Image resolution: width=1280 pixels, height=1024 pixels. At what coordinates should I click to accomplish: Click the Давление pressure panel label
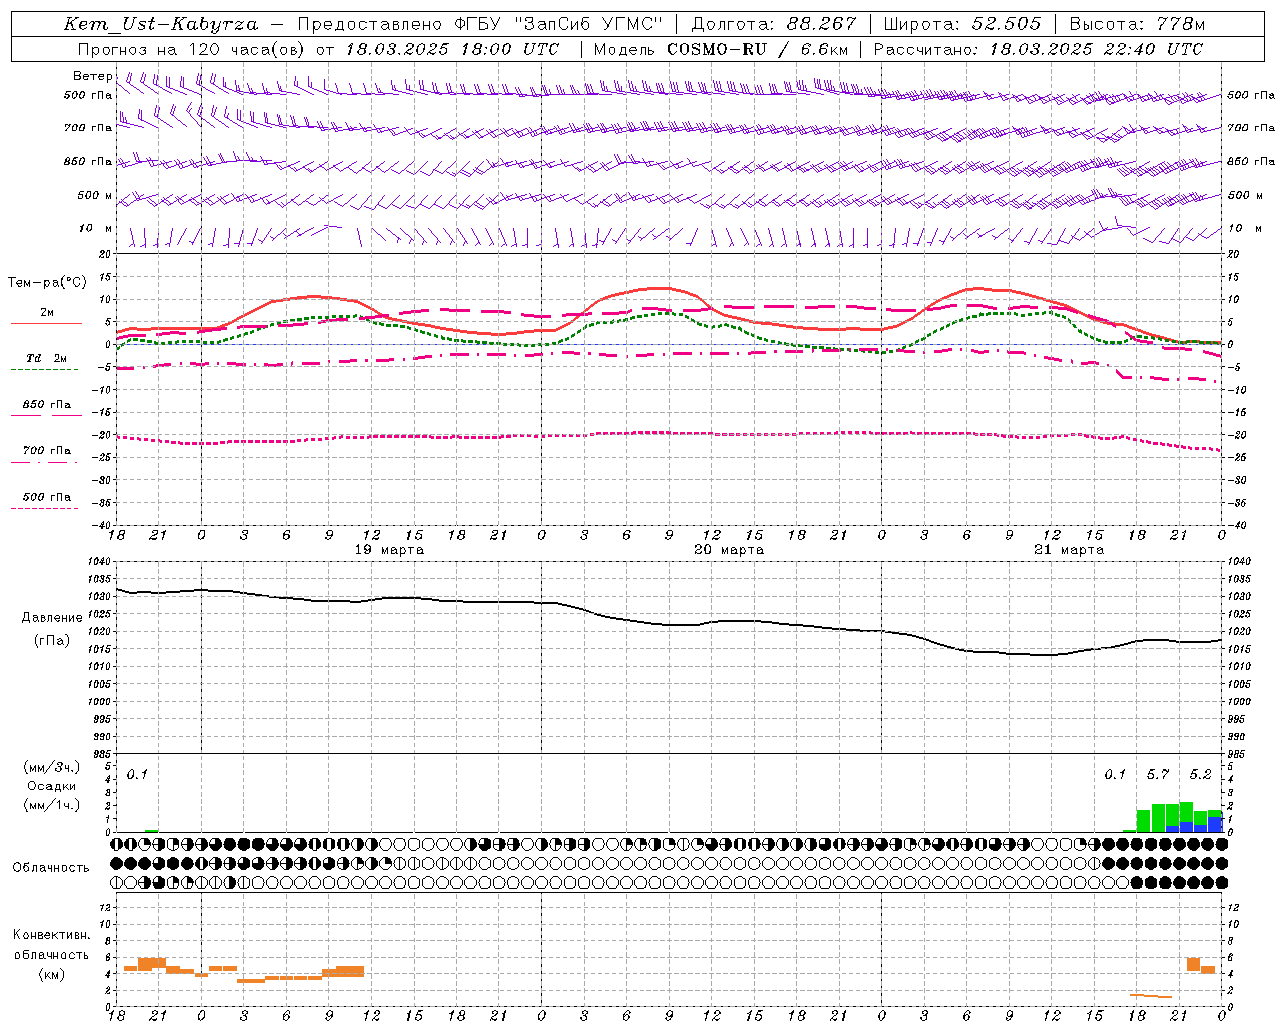pyautogui.click(x=52, y=618)
